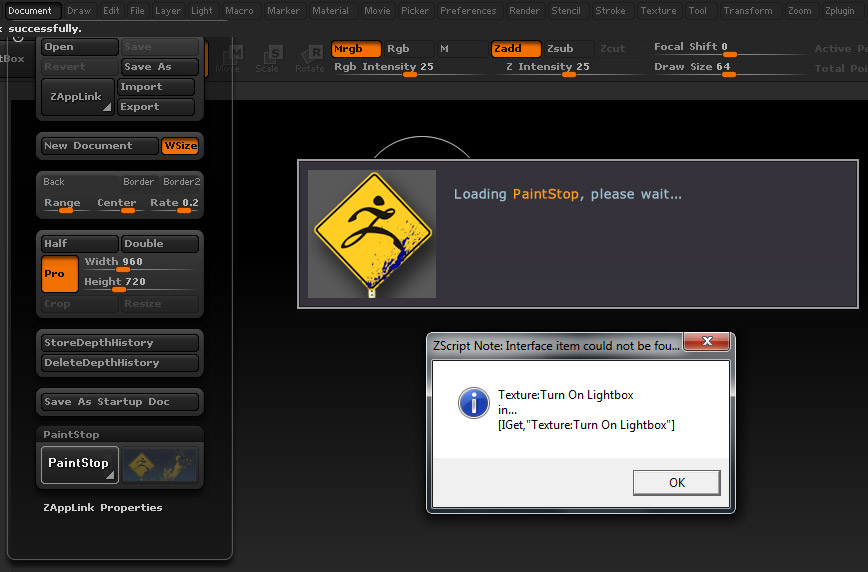Open the Texture menu
This screenshot has width=868, height=572.
tap(658, 11)
